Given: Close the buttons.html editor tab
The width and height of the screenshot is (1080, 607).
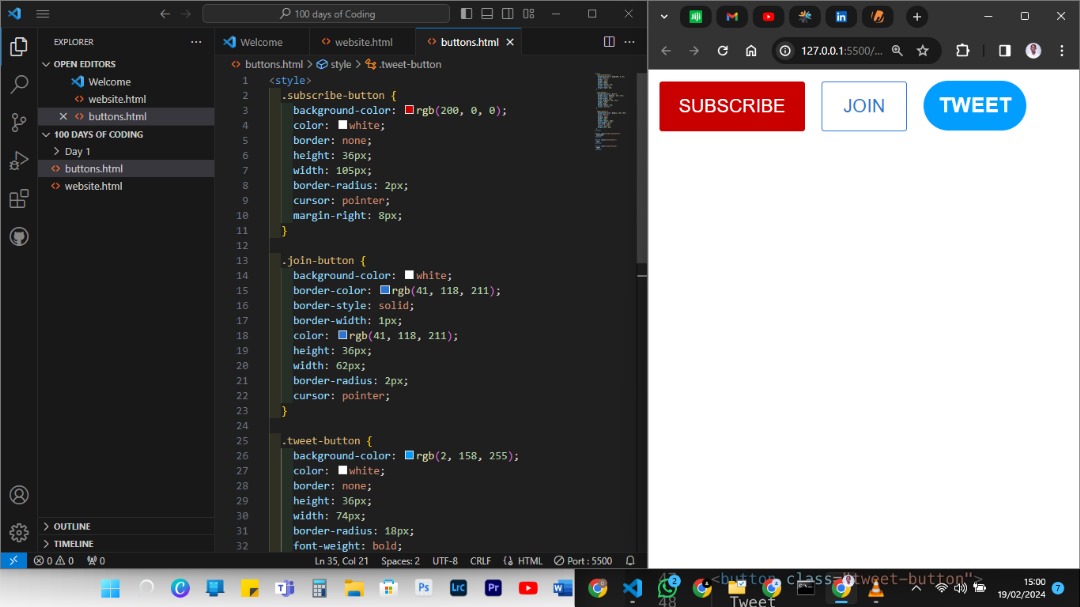Looking at the screenshot, I should 510,42.
